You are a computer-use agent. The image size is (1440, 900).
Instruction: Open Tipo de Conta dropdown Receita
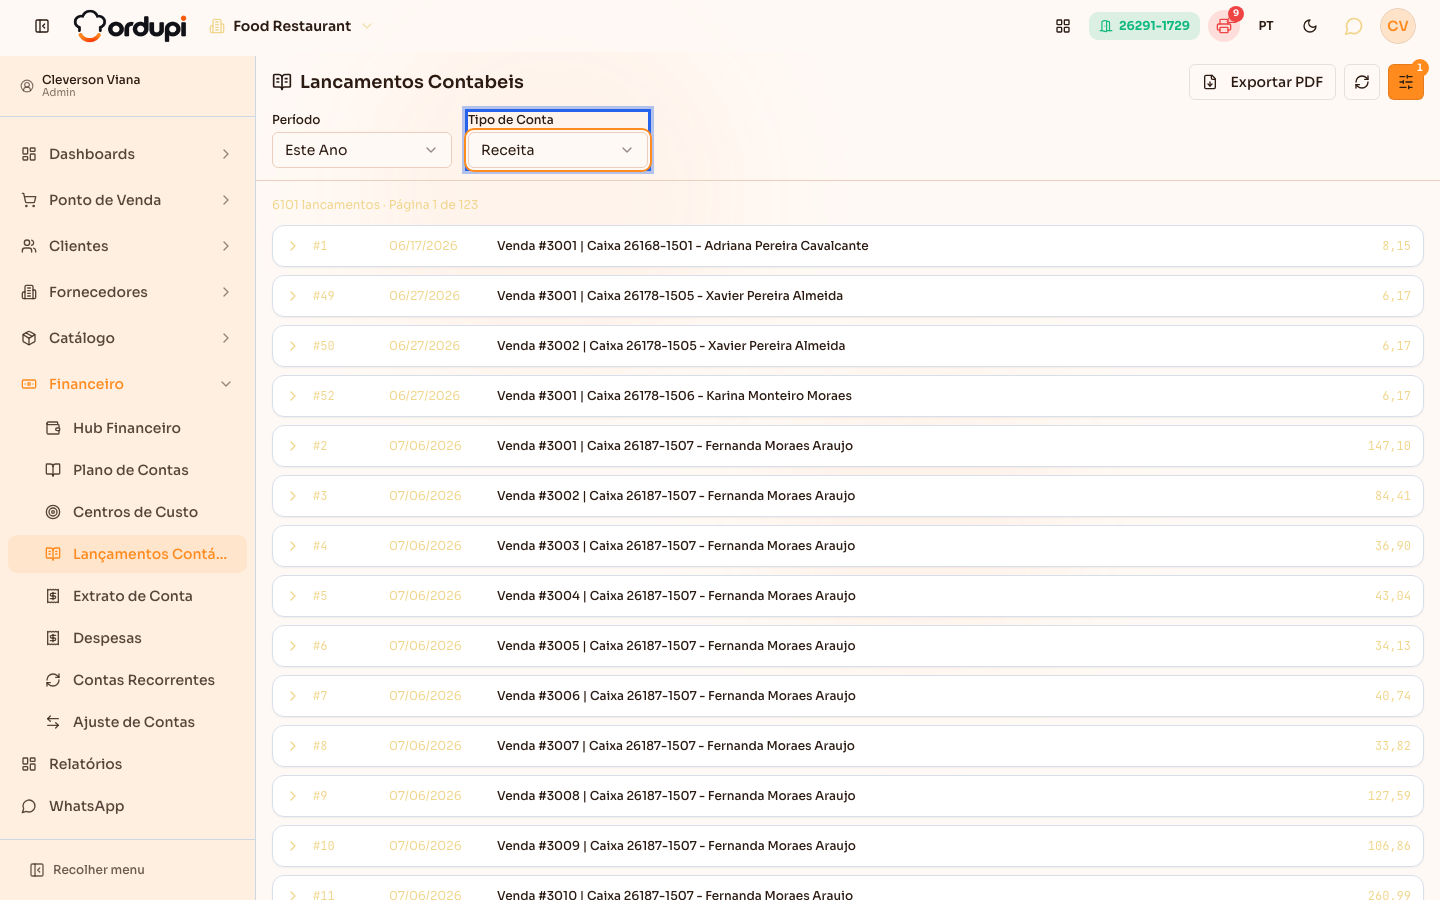(x=558, y=150)
